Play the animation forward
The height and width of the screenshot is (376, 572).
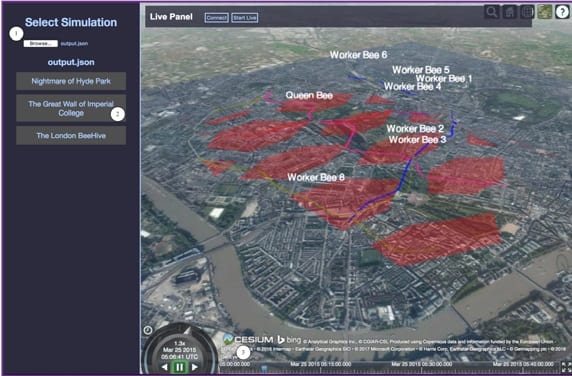pyautogui.click(x=194, y=367)
